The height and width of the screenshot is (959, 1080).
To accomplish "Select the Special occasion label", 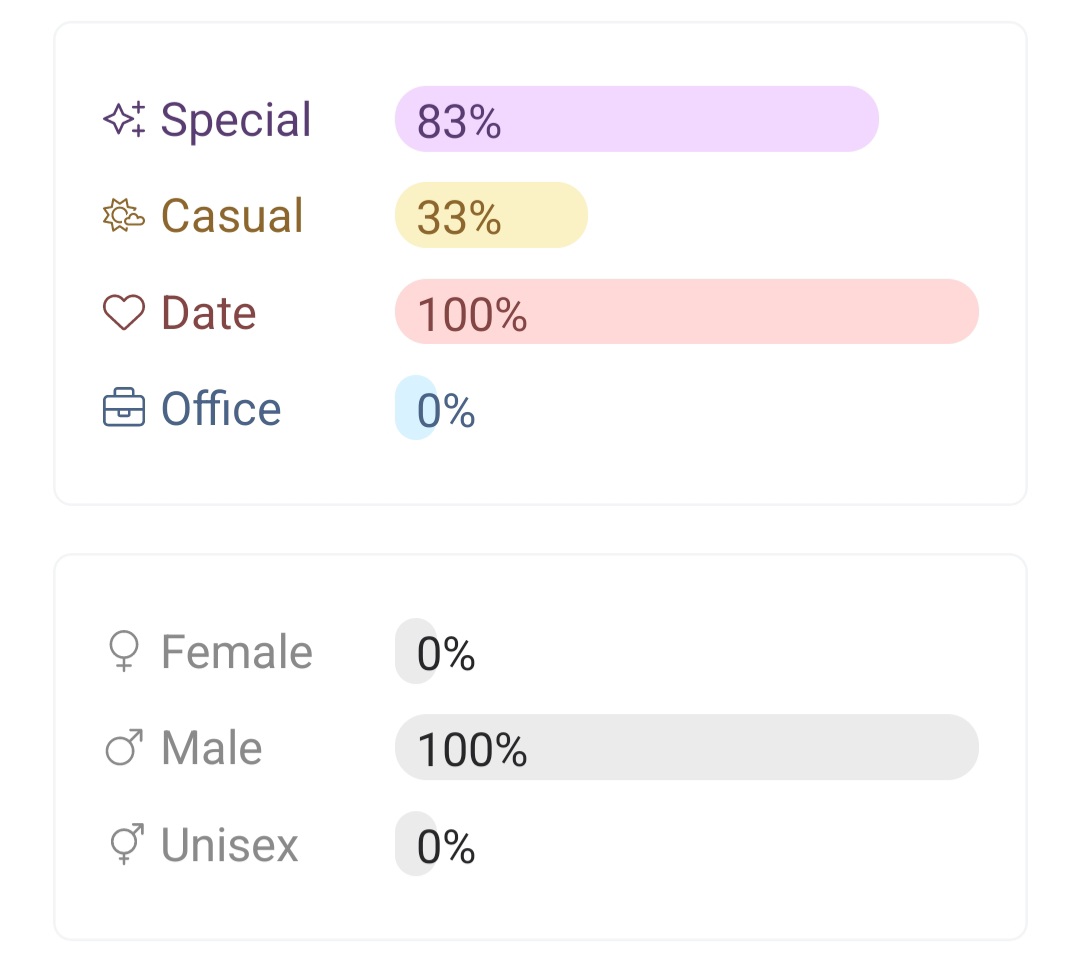I will pyautogui.click(x=236, y=120).
